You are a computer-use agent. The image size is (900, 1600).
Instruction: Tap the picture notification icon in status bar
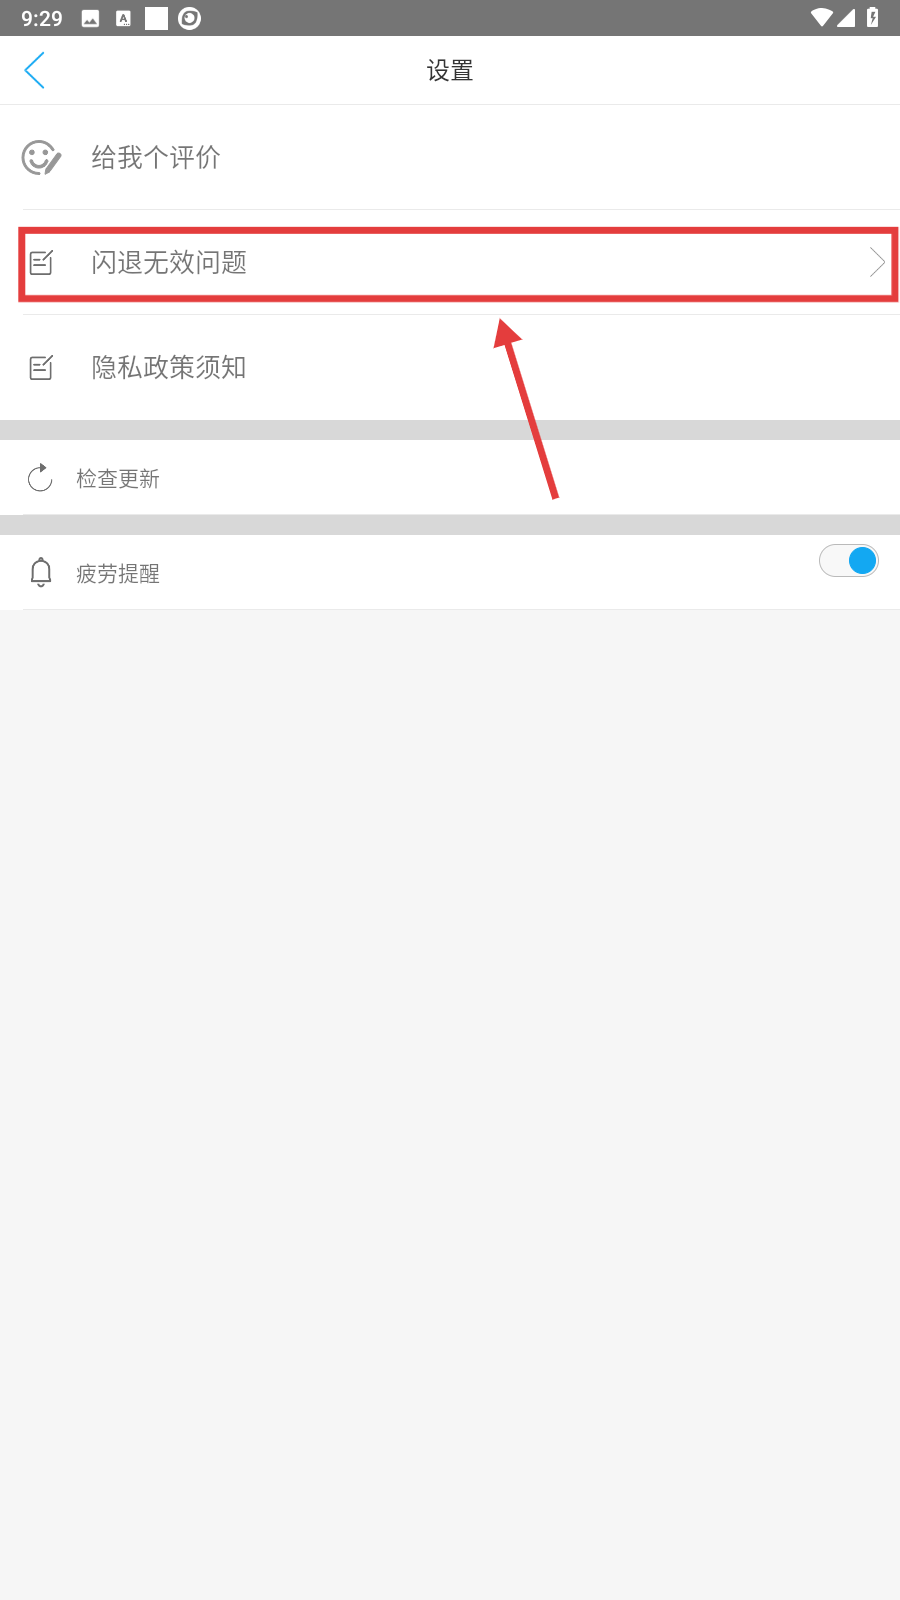(x=90, y=18)
